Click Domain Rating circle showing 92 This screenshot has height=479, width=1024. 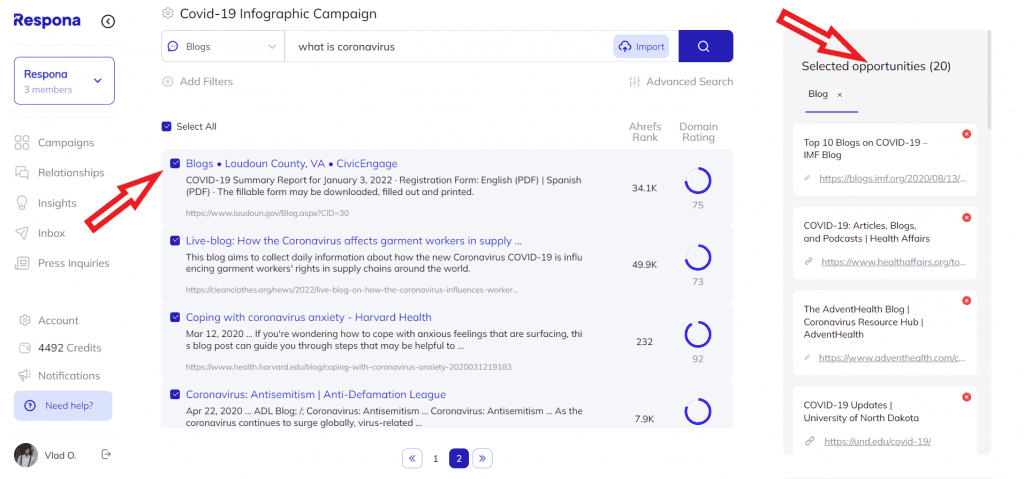click(x=697, y=334)
